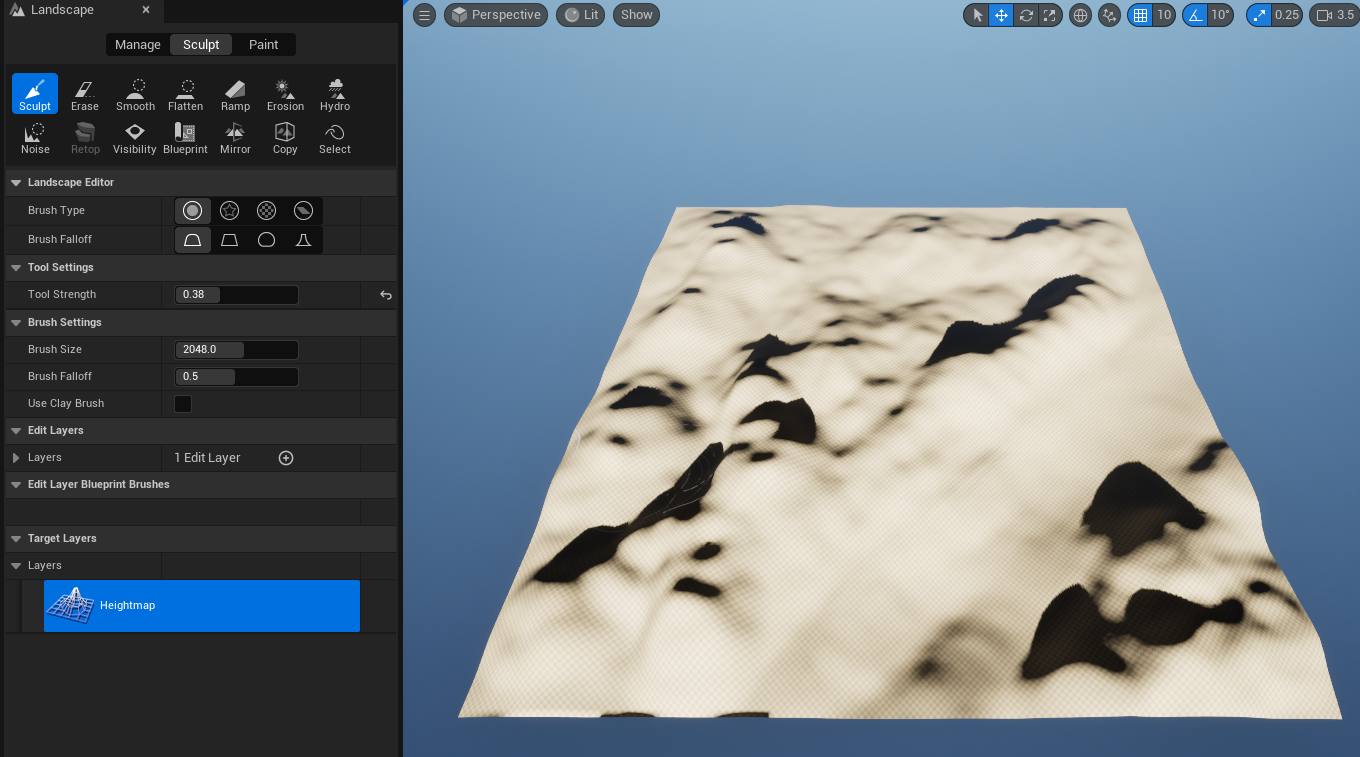The image size is (1360, 757).
Task: Switch to the Paint tab
Action: click(x=264, y=45)
